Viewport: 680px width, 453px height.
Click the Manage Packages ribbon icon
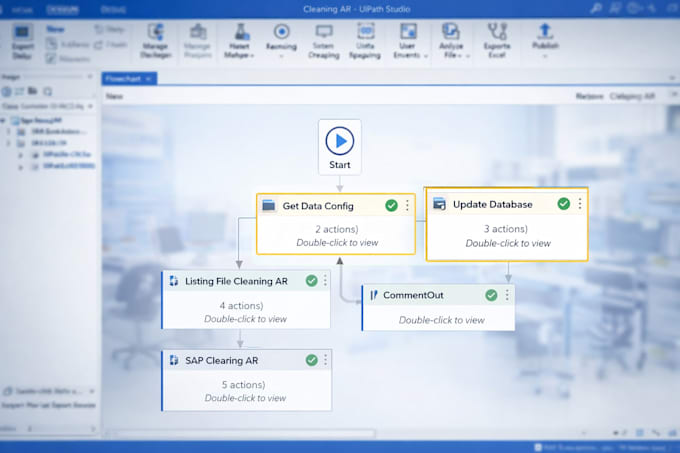click(155, 32)
